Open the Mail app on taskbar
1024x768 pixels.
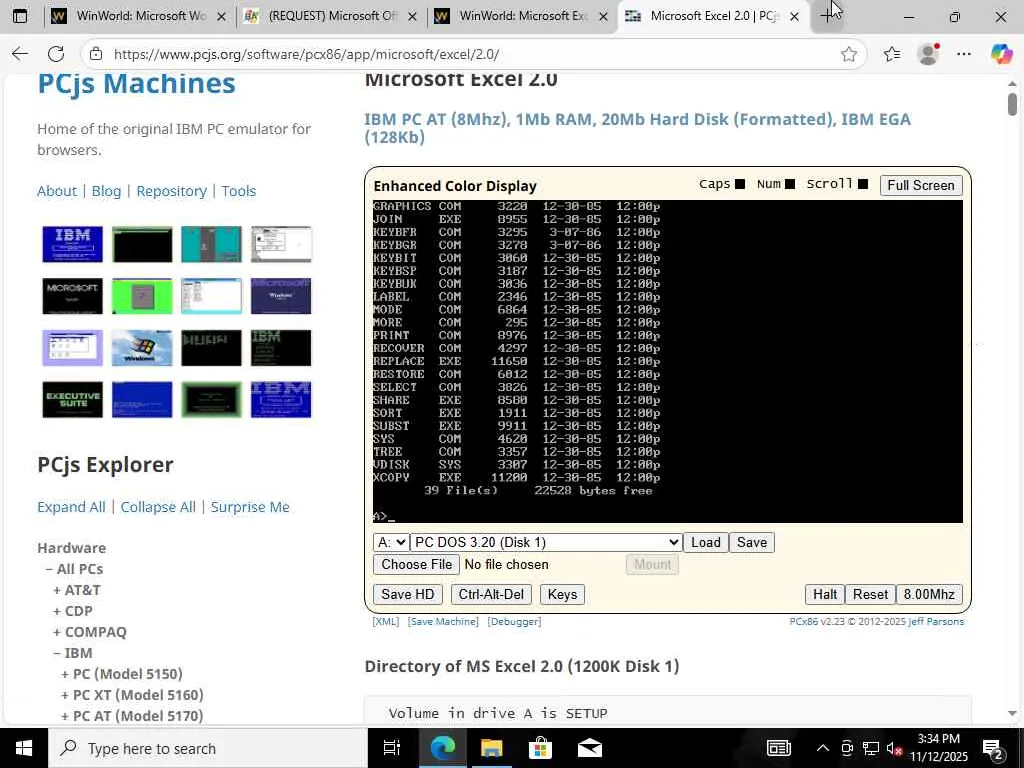point(590,748)
